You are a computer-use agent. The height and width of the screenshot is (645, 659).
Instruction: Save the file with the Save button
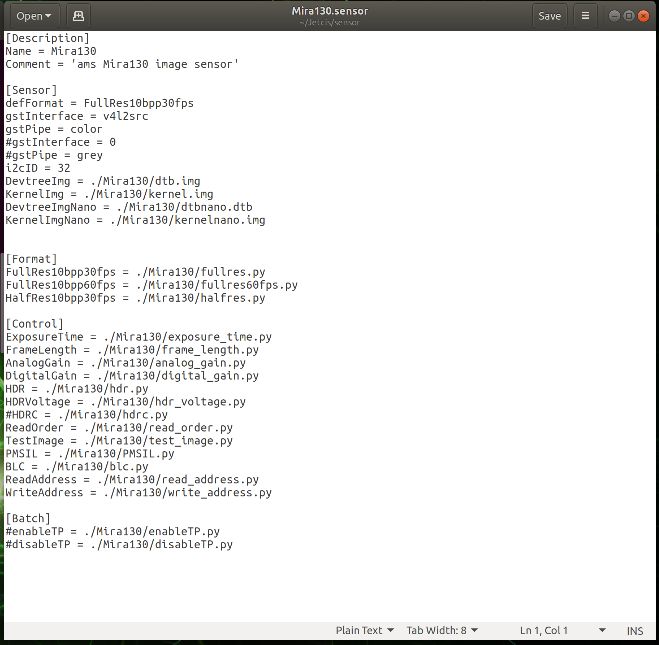tap(549, 16)
